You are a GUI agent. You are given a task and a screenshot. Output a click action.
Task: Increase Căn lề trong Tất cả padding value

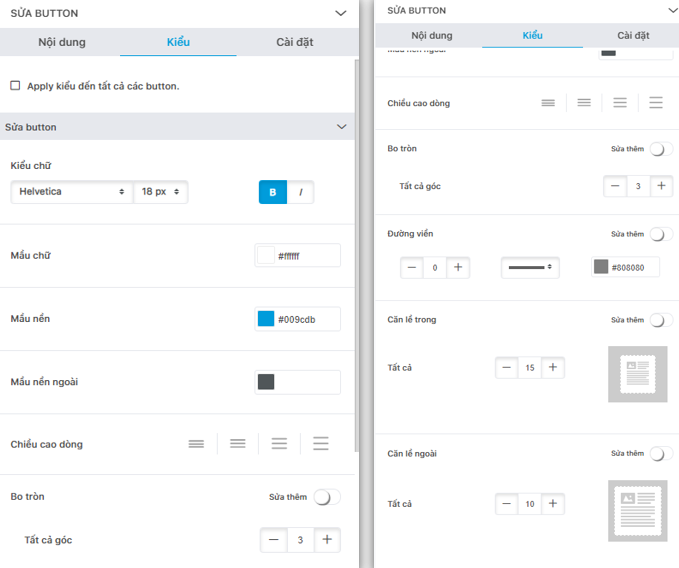click(x=553, y=368)
